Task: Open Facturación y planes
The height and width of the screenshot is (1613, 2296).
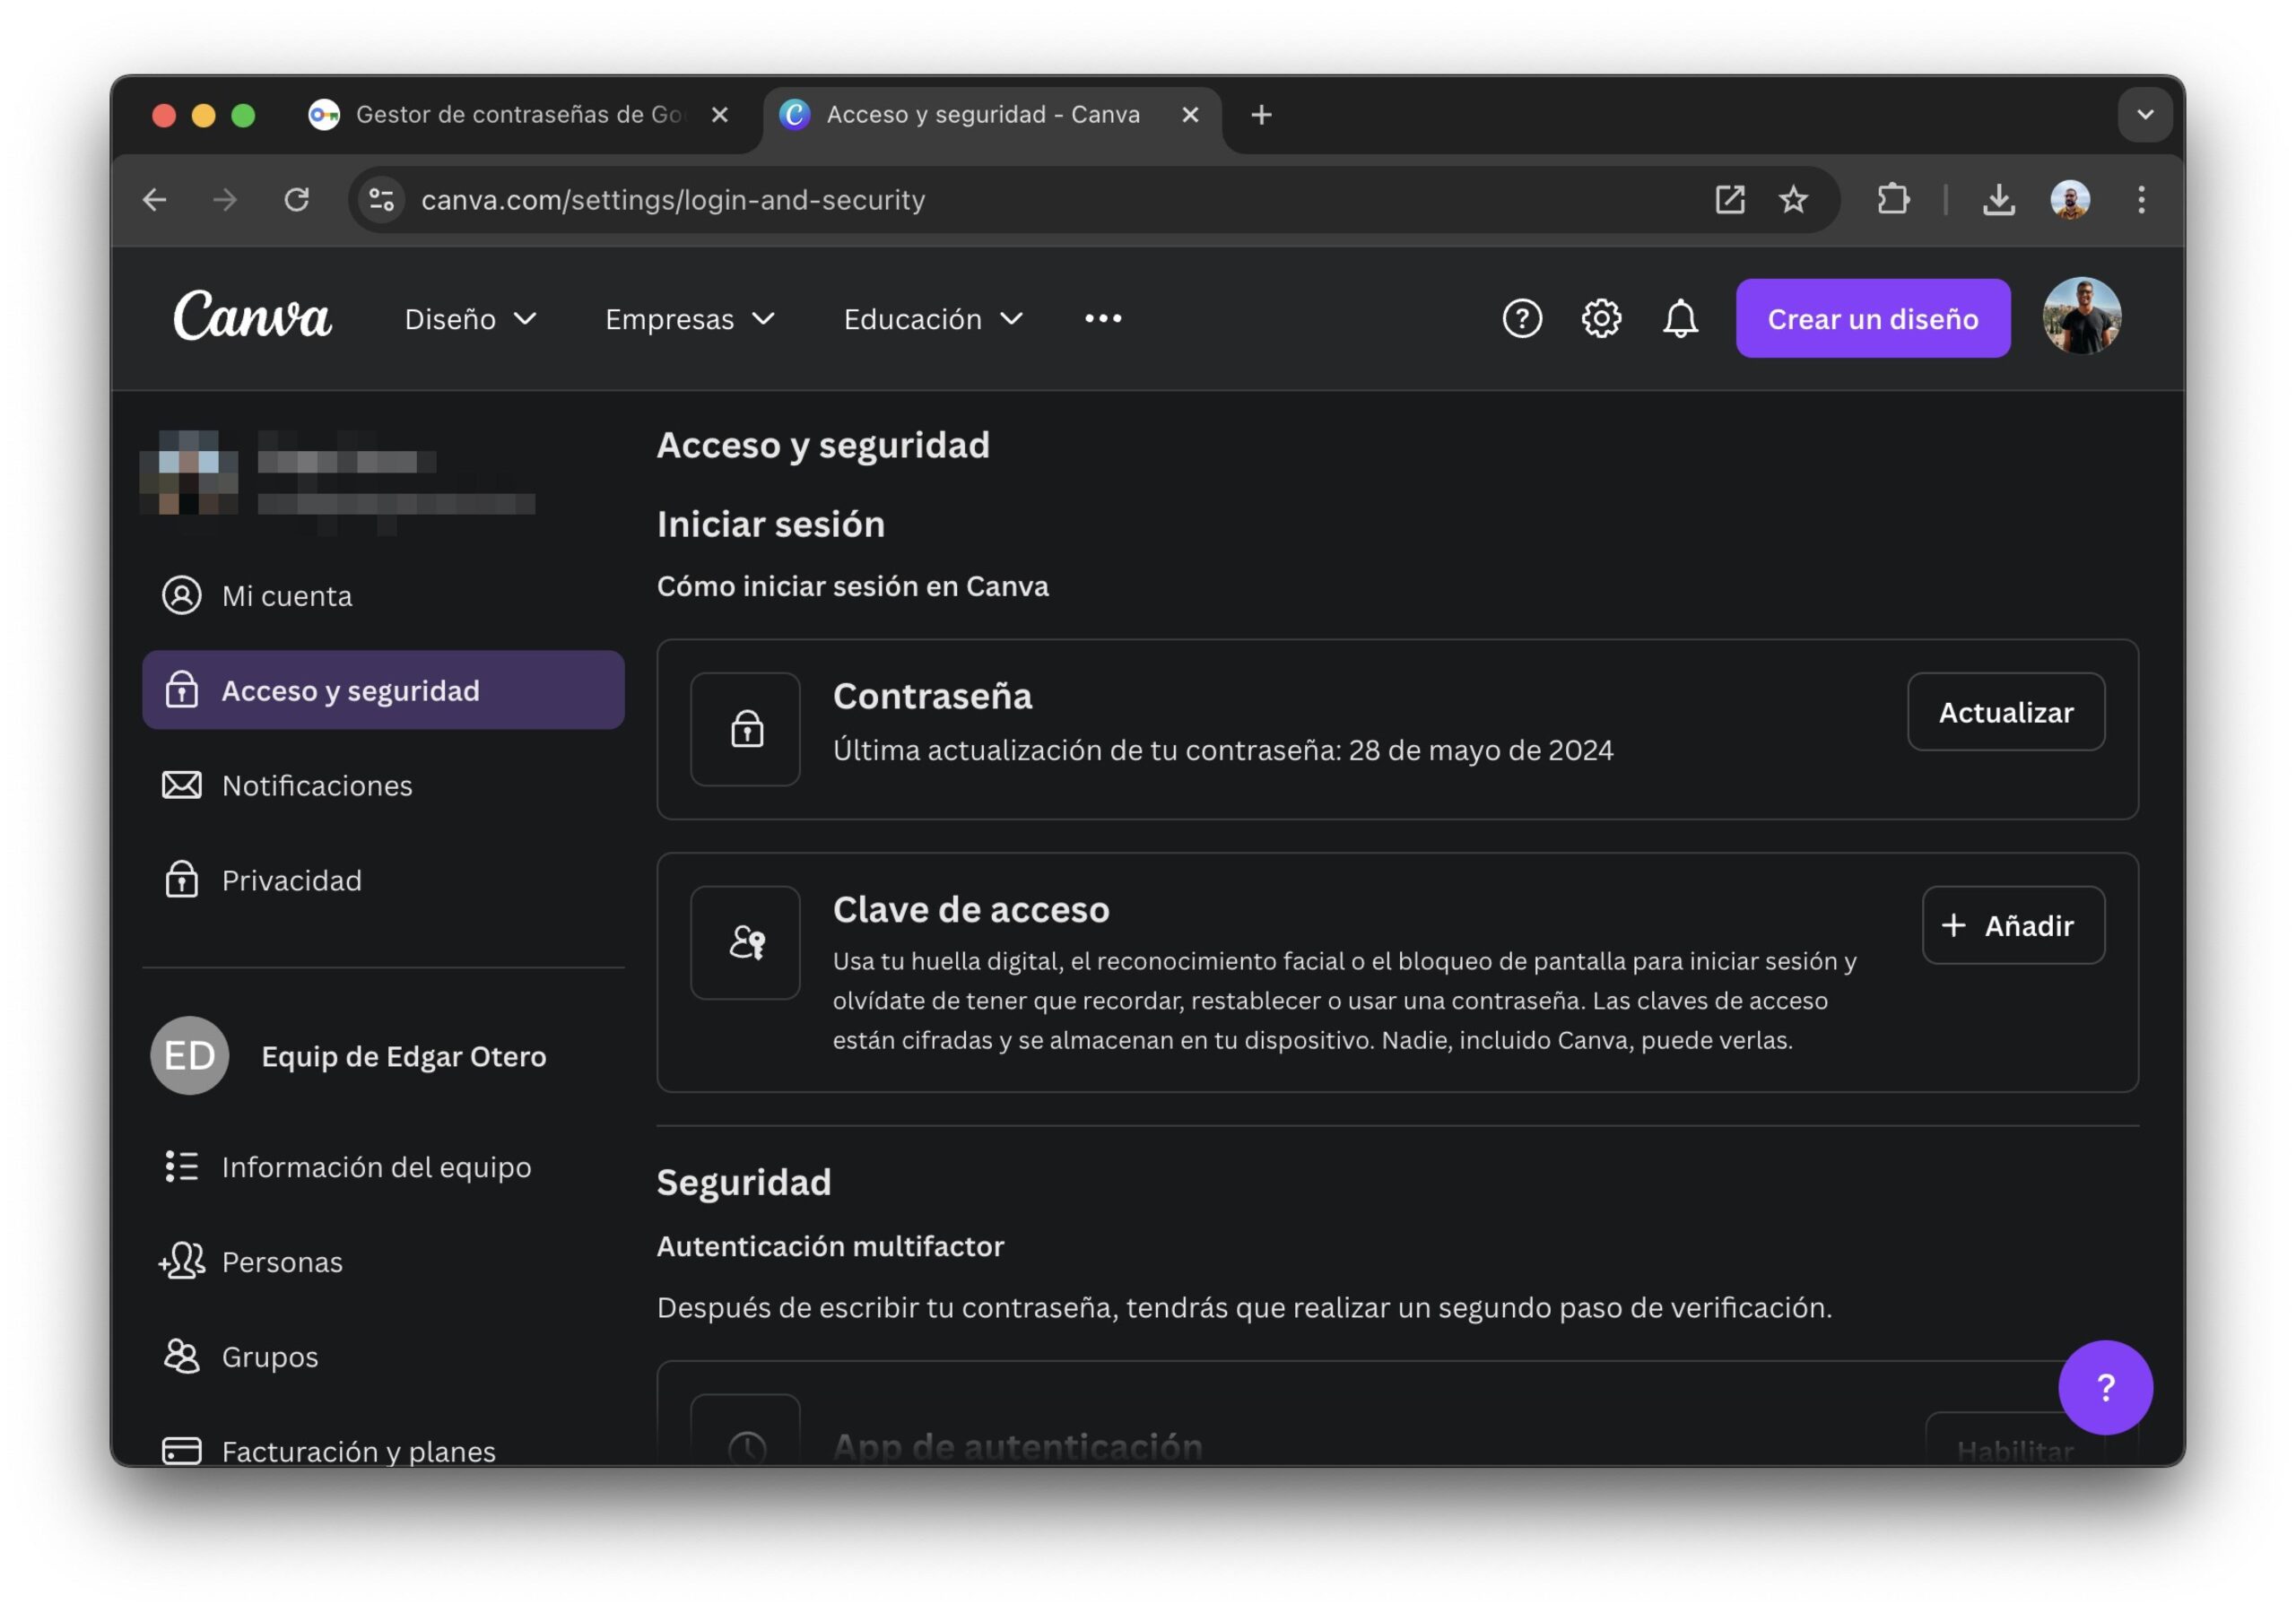Action: click(383, 1451)
